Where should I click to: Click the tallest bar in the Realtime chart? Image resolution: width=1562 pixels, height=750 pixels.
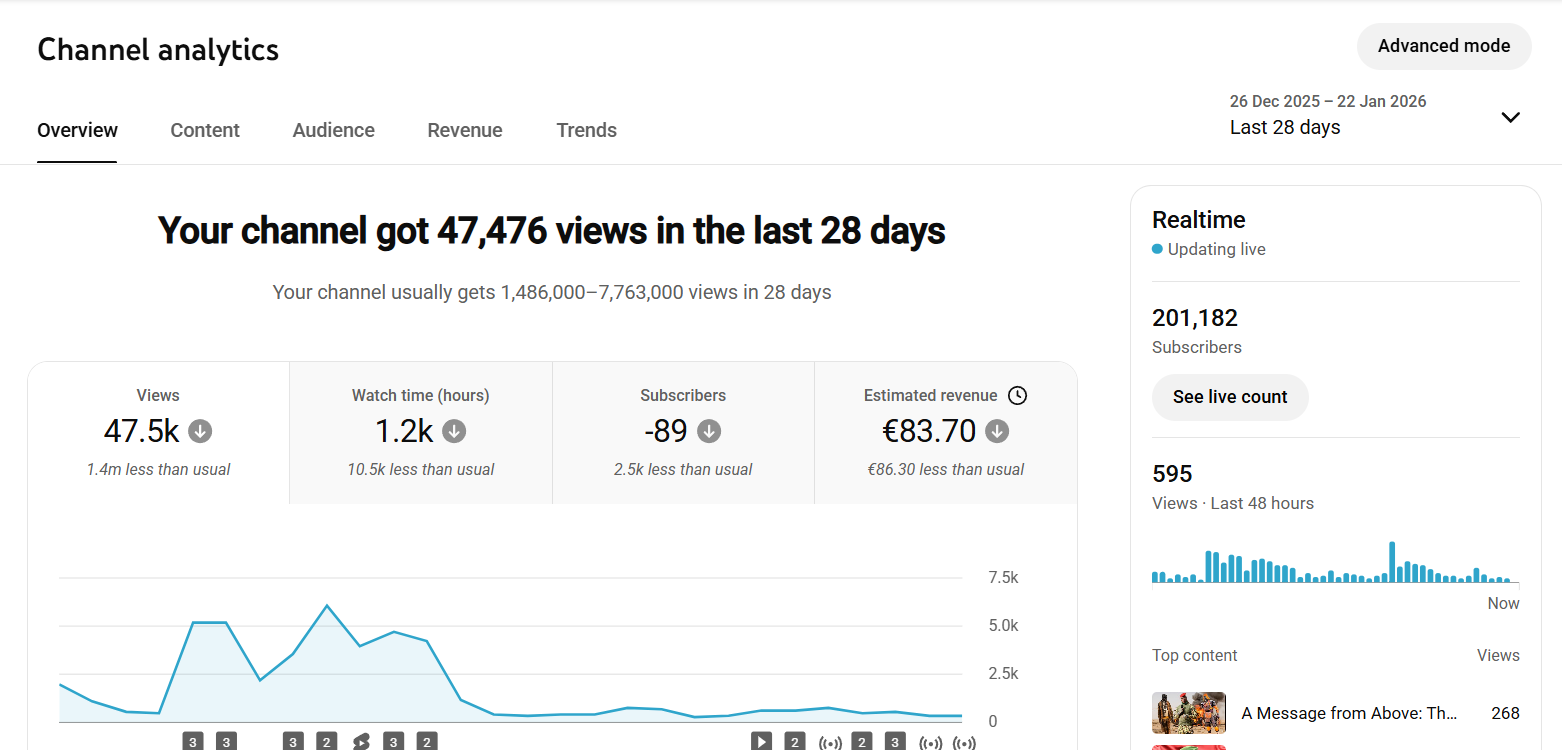tap(1391, 562)
